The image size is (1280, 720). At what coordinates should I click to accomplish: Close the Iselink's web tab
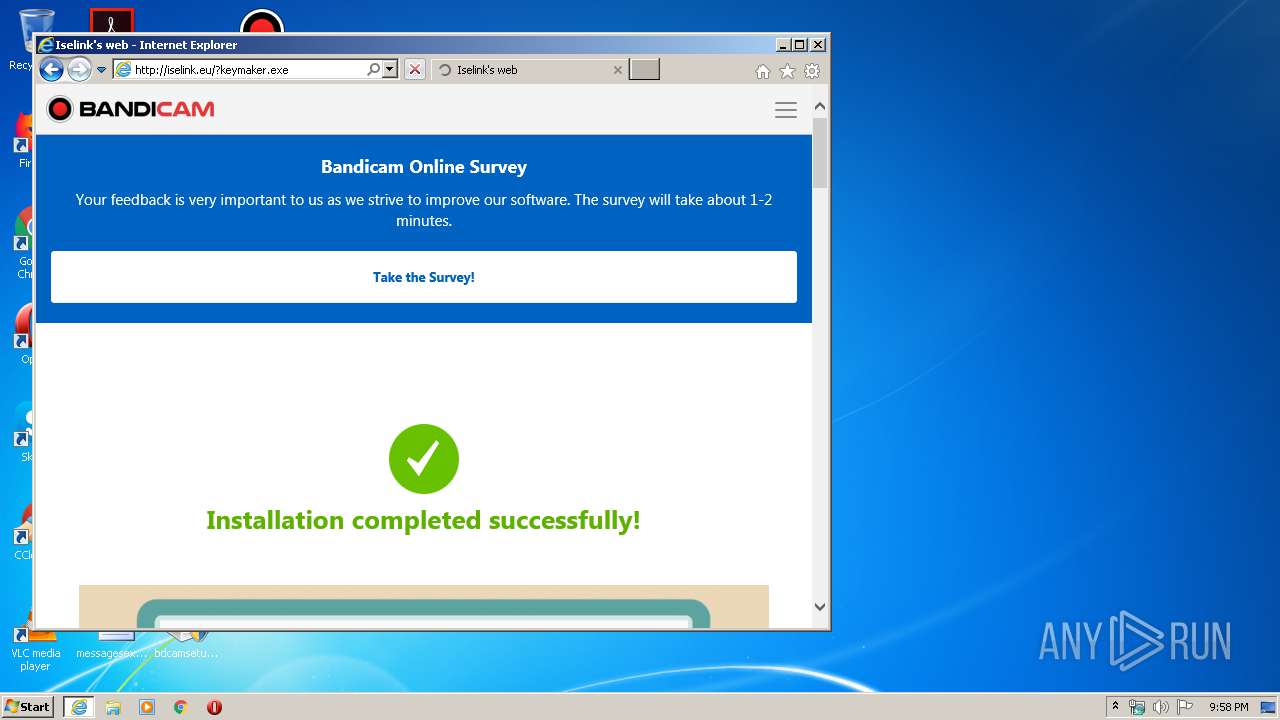click(617, 70)
